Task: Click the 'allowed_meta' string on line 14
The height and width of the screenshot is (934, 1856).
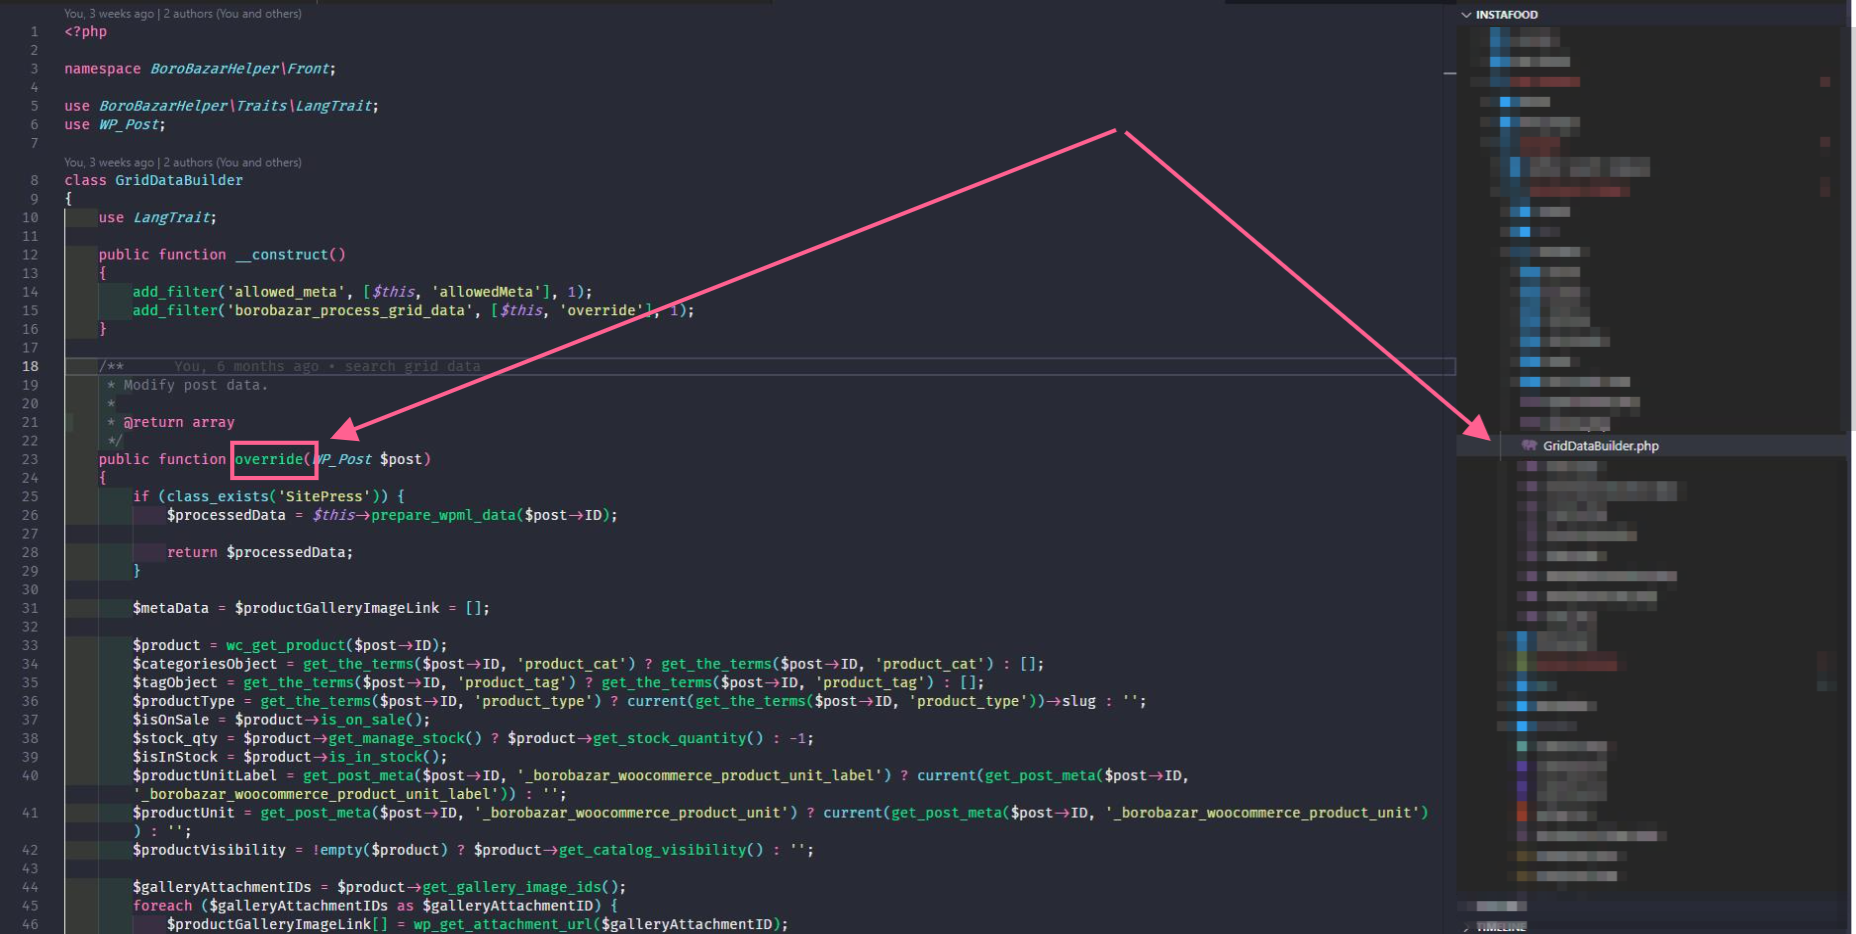Action: click(x=286, y=292)
